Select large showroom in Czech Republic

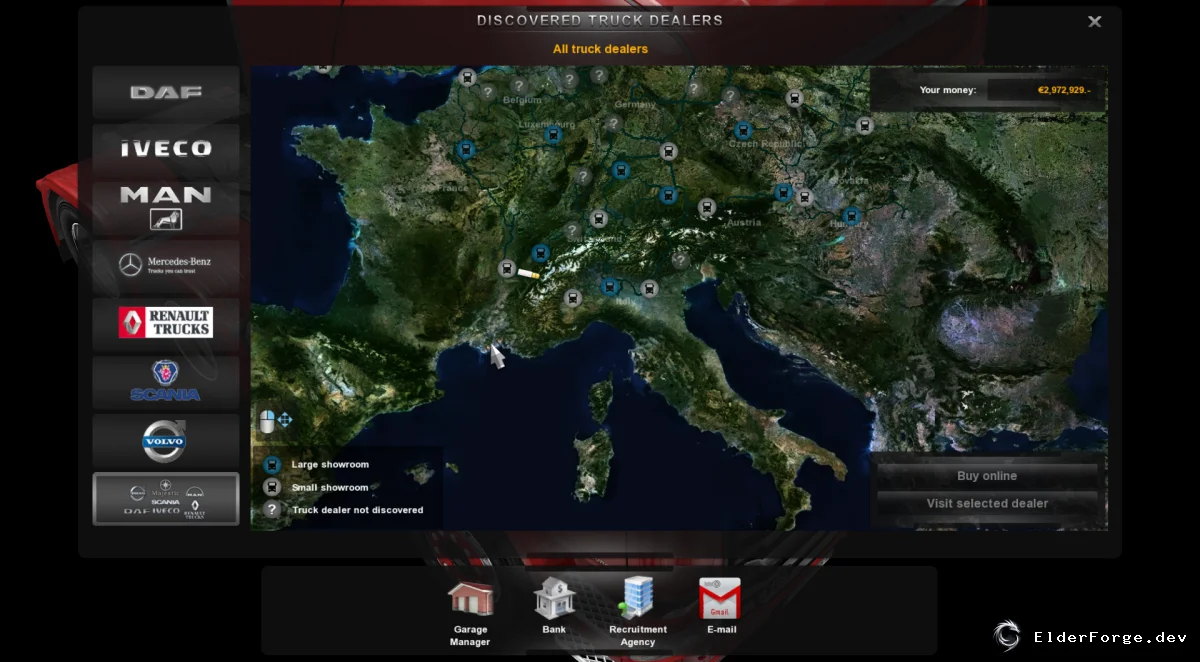743,130
